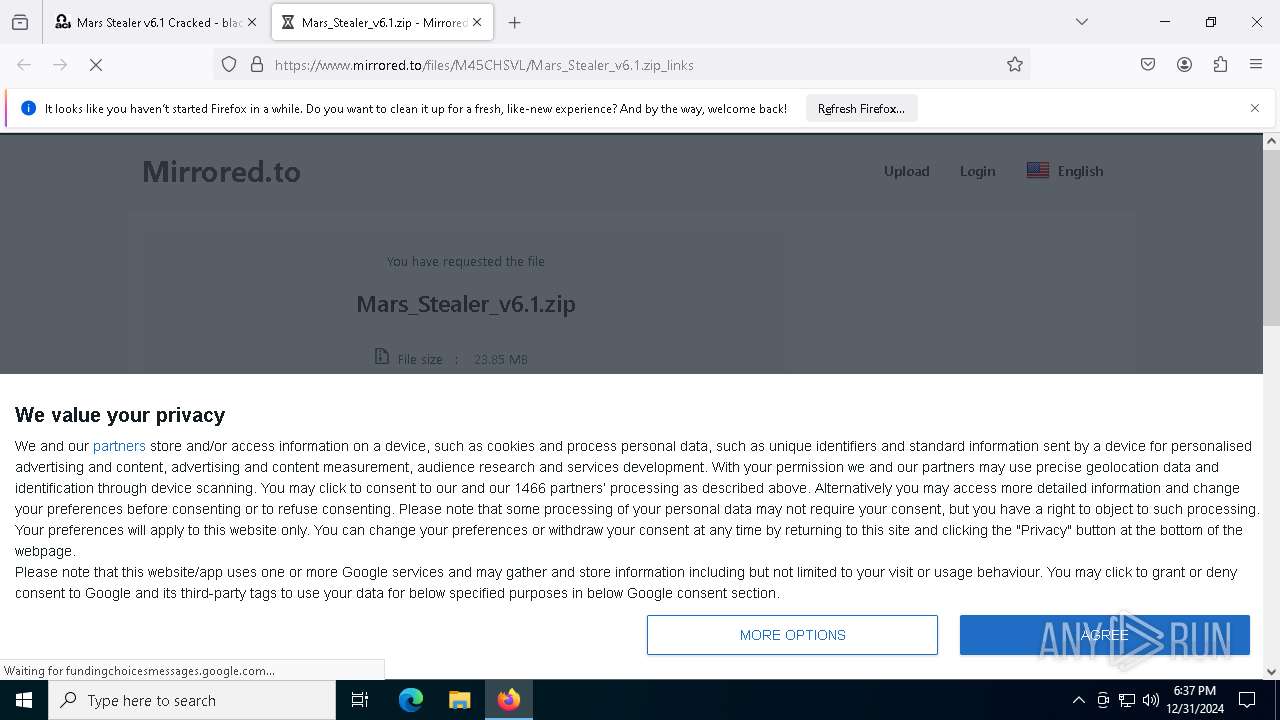Close the Mars_Stealer_v6.1.zip tab

tap(477, 22)
